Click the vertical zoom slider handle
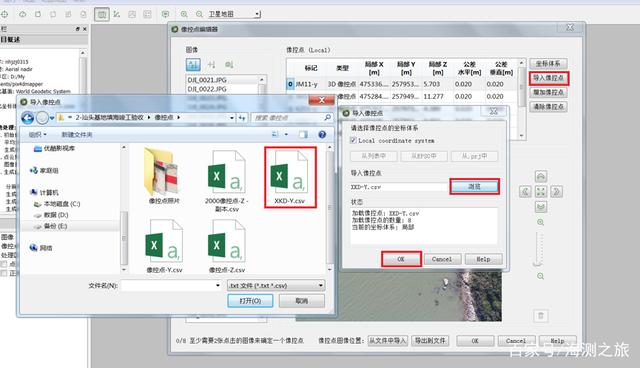The width and height of the screenshot is (640, 368). tap(538, 264)
